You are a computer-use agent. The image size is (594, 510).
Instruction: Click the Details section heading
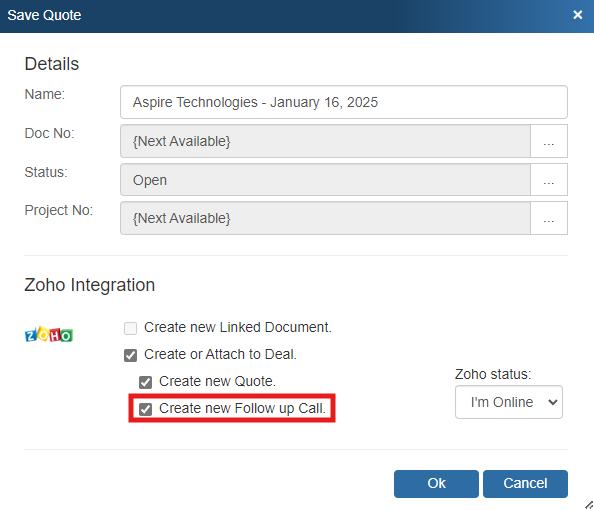(52, 64)
